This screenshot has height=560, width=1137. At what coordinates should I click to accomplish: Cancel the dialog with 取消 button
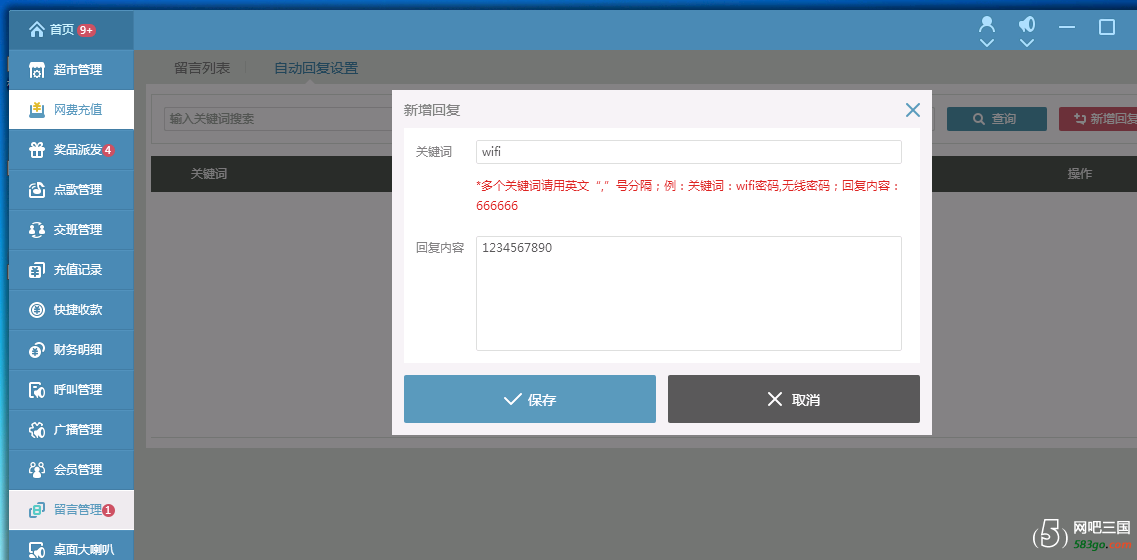click(793, 399)
